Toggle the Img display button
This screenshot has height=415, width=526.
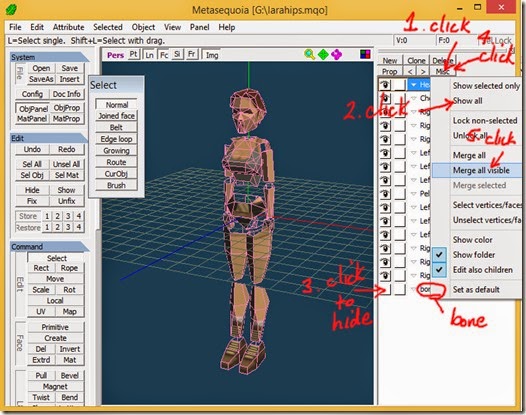coord(212,55)
